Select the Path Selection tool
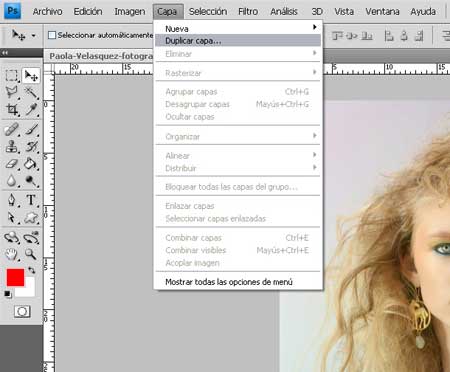The height and width of the screenshot is (372, 450). 12,217
